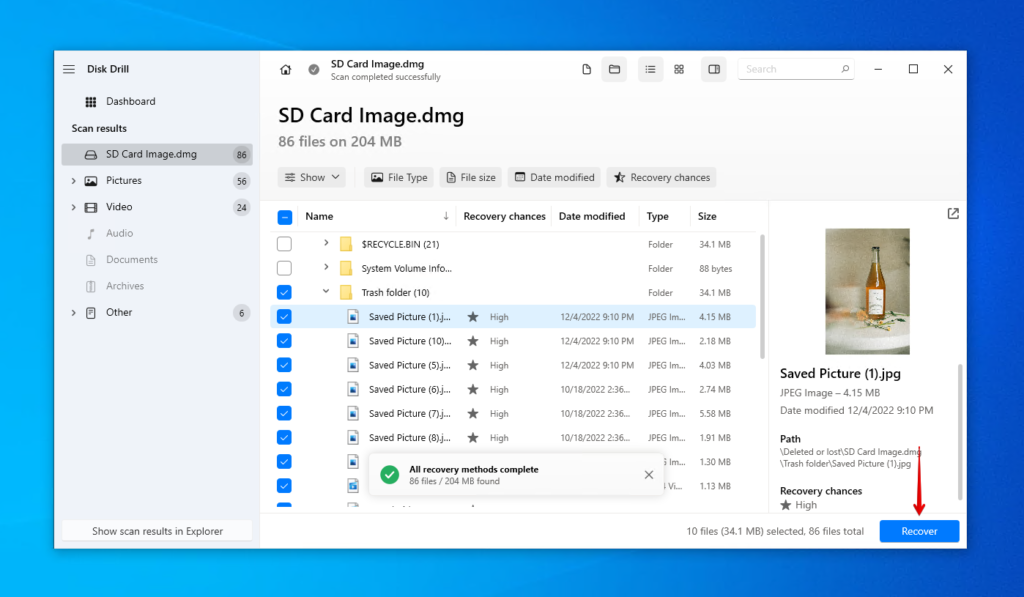
Task: Switch to grid view of scan results
Action: click(680, 69)
